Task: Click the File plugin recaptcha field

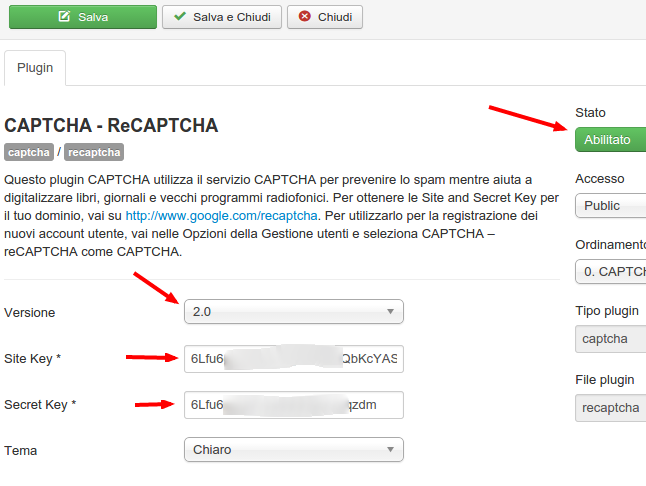Action: pos(611,408)
